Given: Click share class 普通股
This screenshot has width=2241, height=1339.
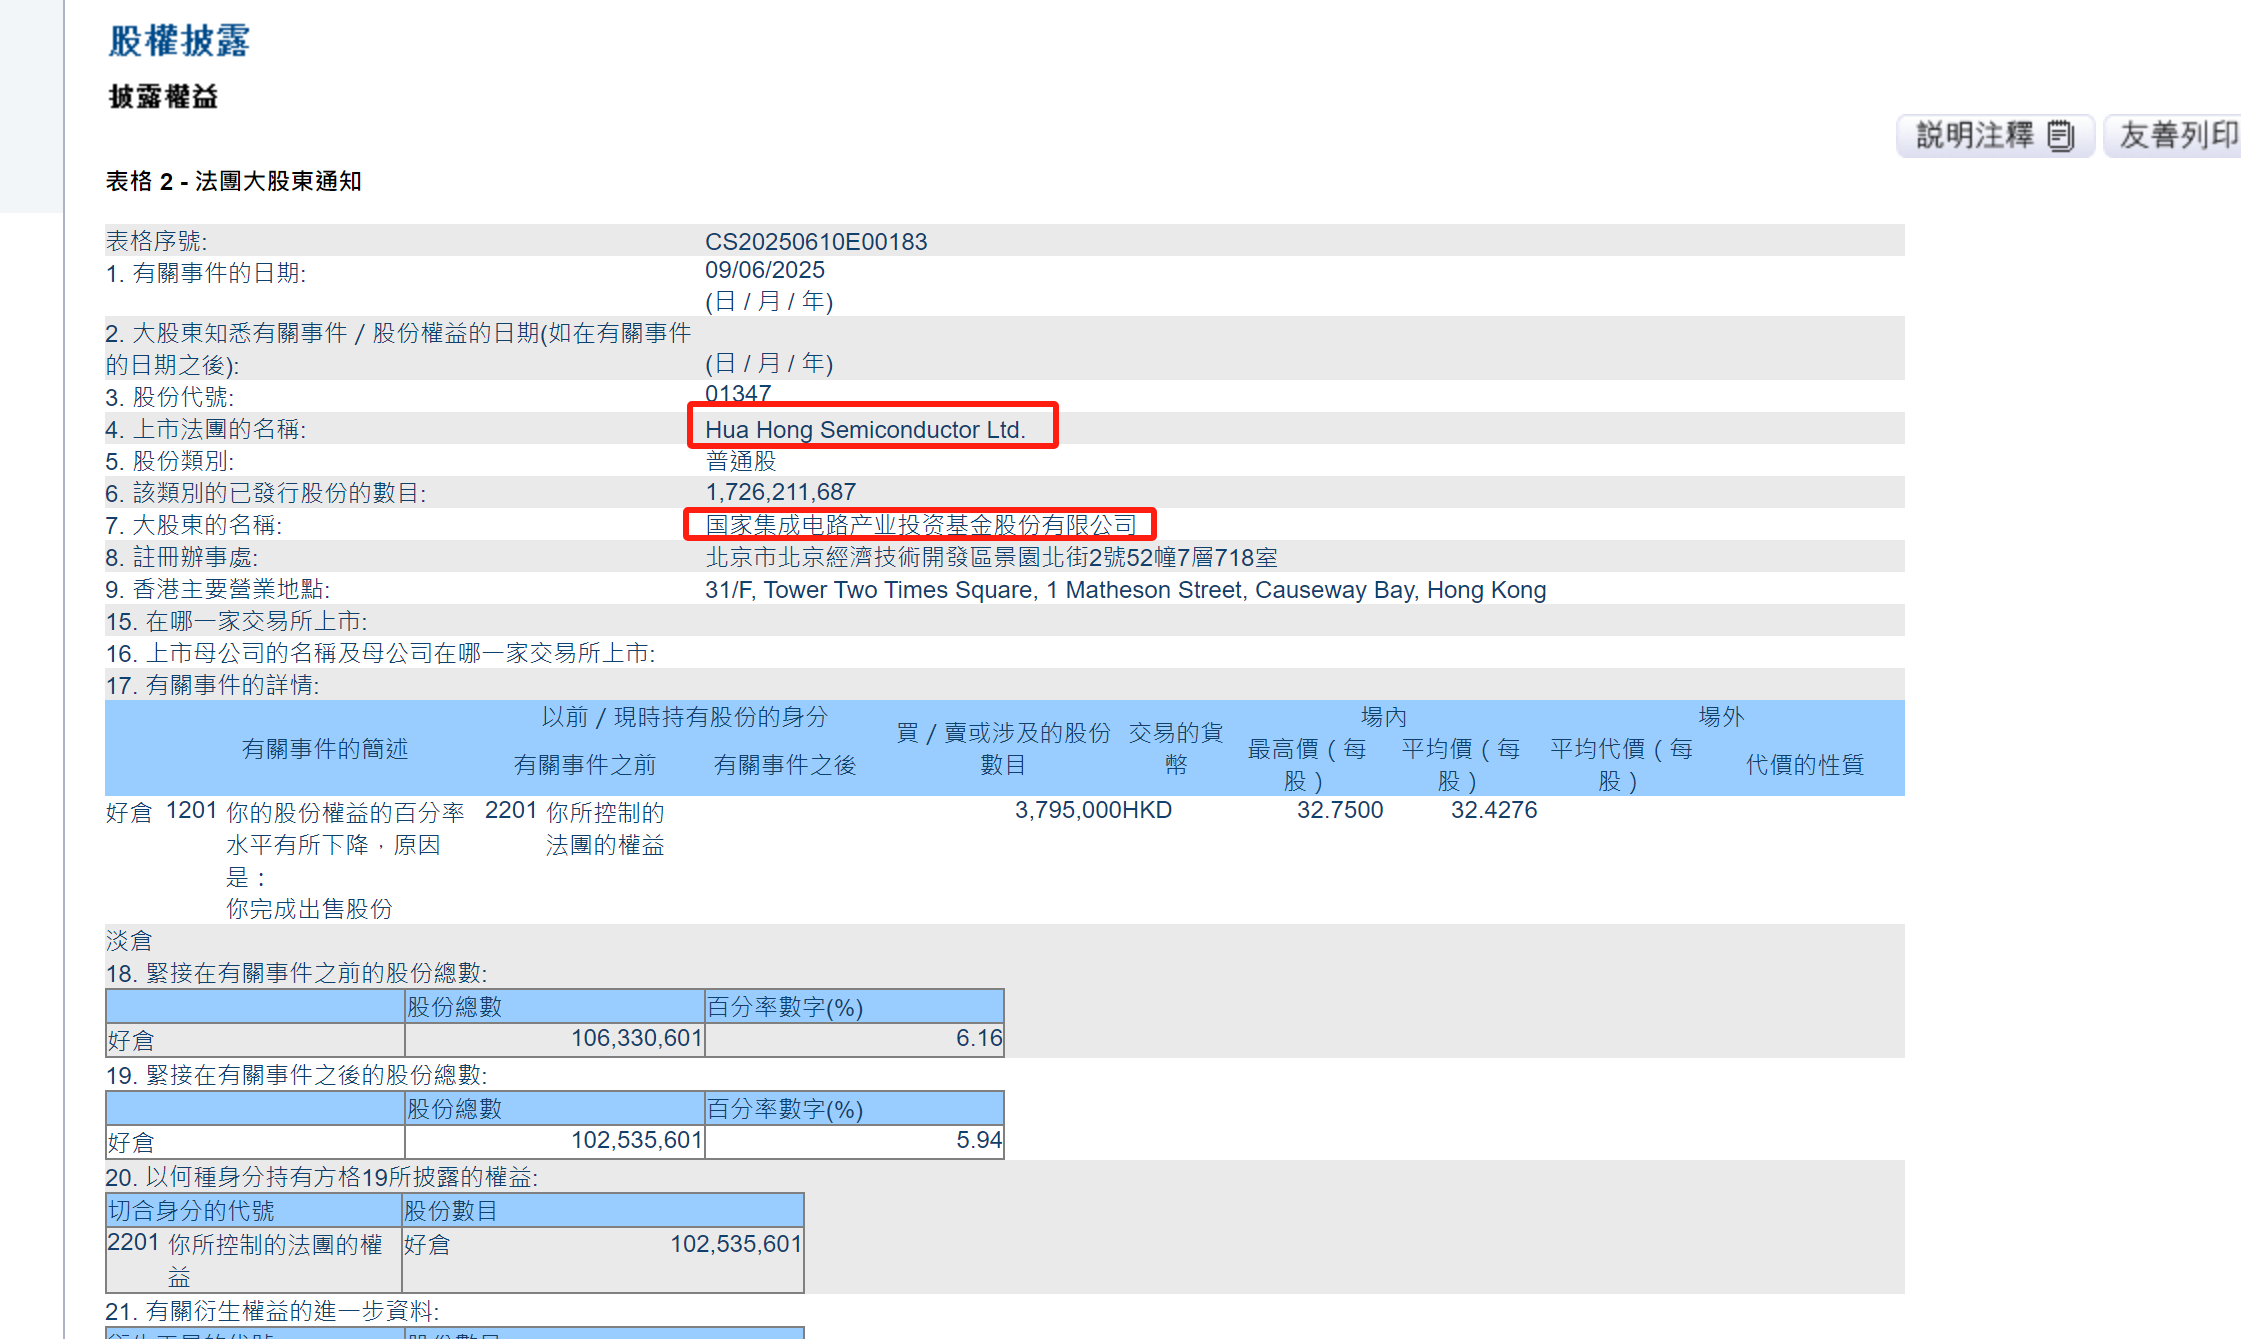Looking at the screenshot, I should pos(741,461).
